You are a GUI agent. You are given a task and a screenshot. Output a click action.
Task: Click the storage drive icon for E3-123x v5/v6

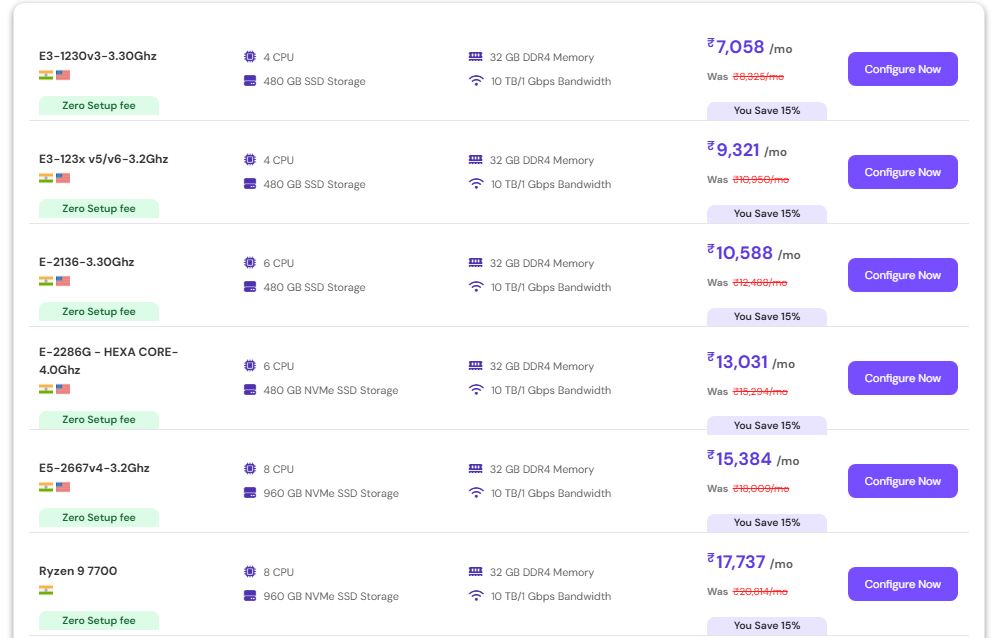(250, 184)
